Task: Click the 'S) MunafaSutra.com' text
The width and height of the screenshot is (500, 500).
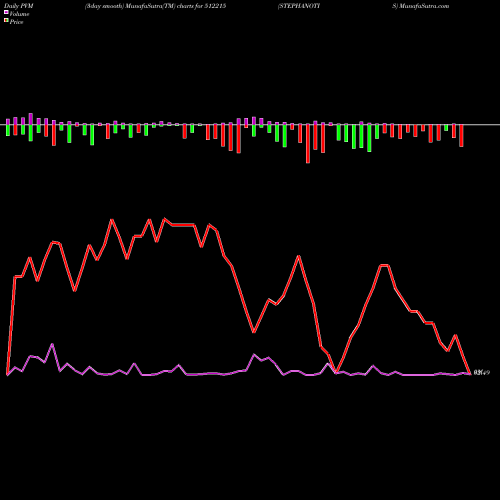Action: pyautogui.click(x=421, y=6)
